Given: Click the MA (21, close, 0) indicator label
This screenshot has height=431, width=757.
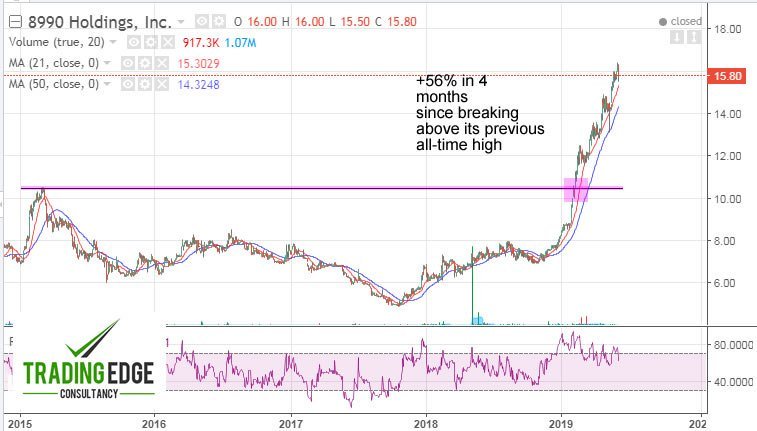Looking at the screenshot, I should [x=54, y=63].
